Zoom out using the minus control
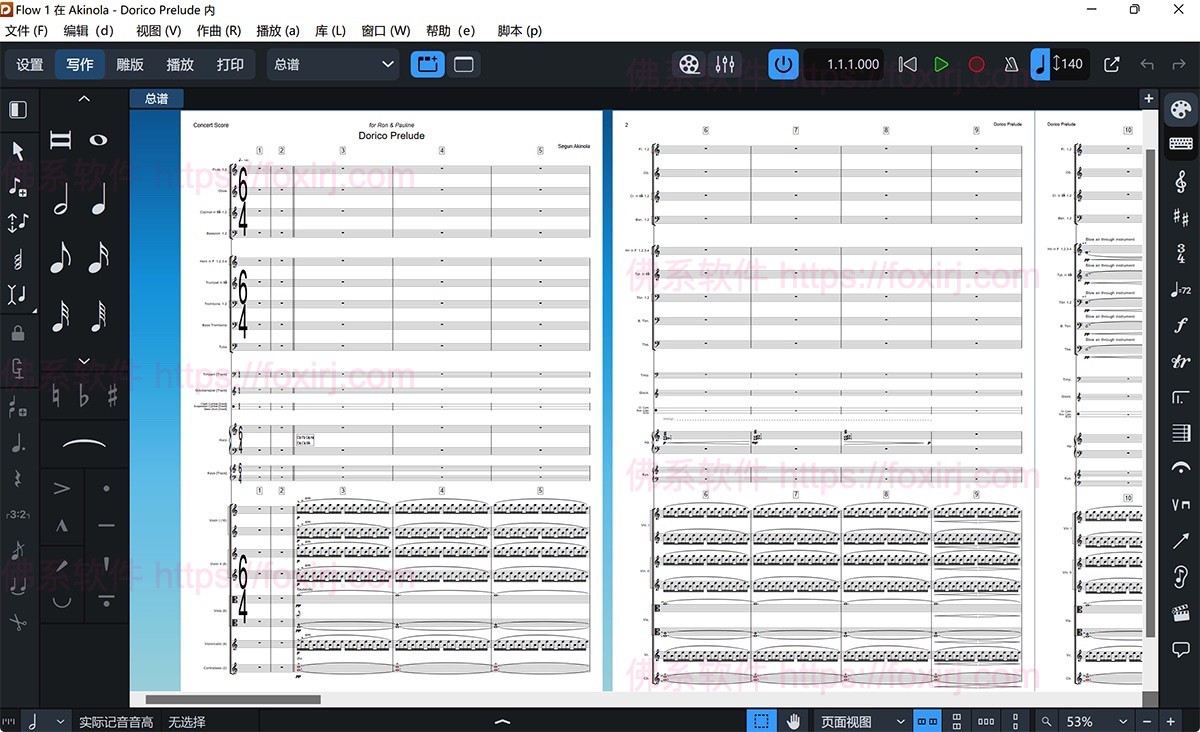 coord(1147,720)
